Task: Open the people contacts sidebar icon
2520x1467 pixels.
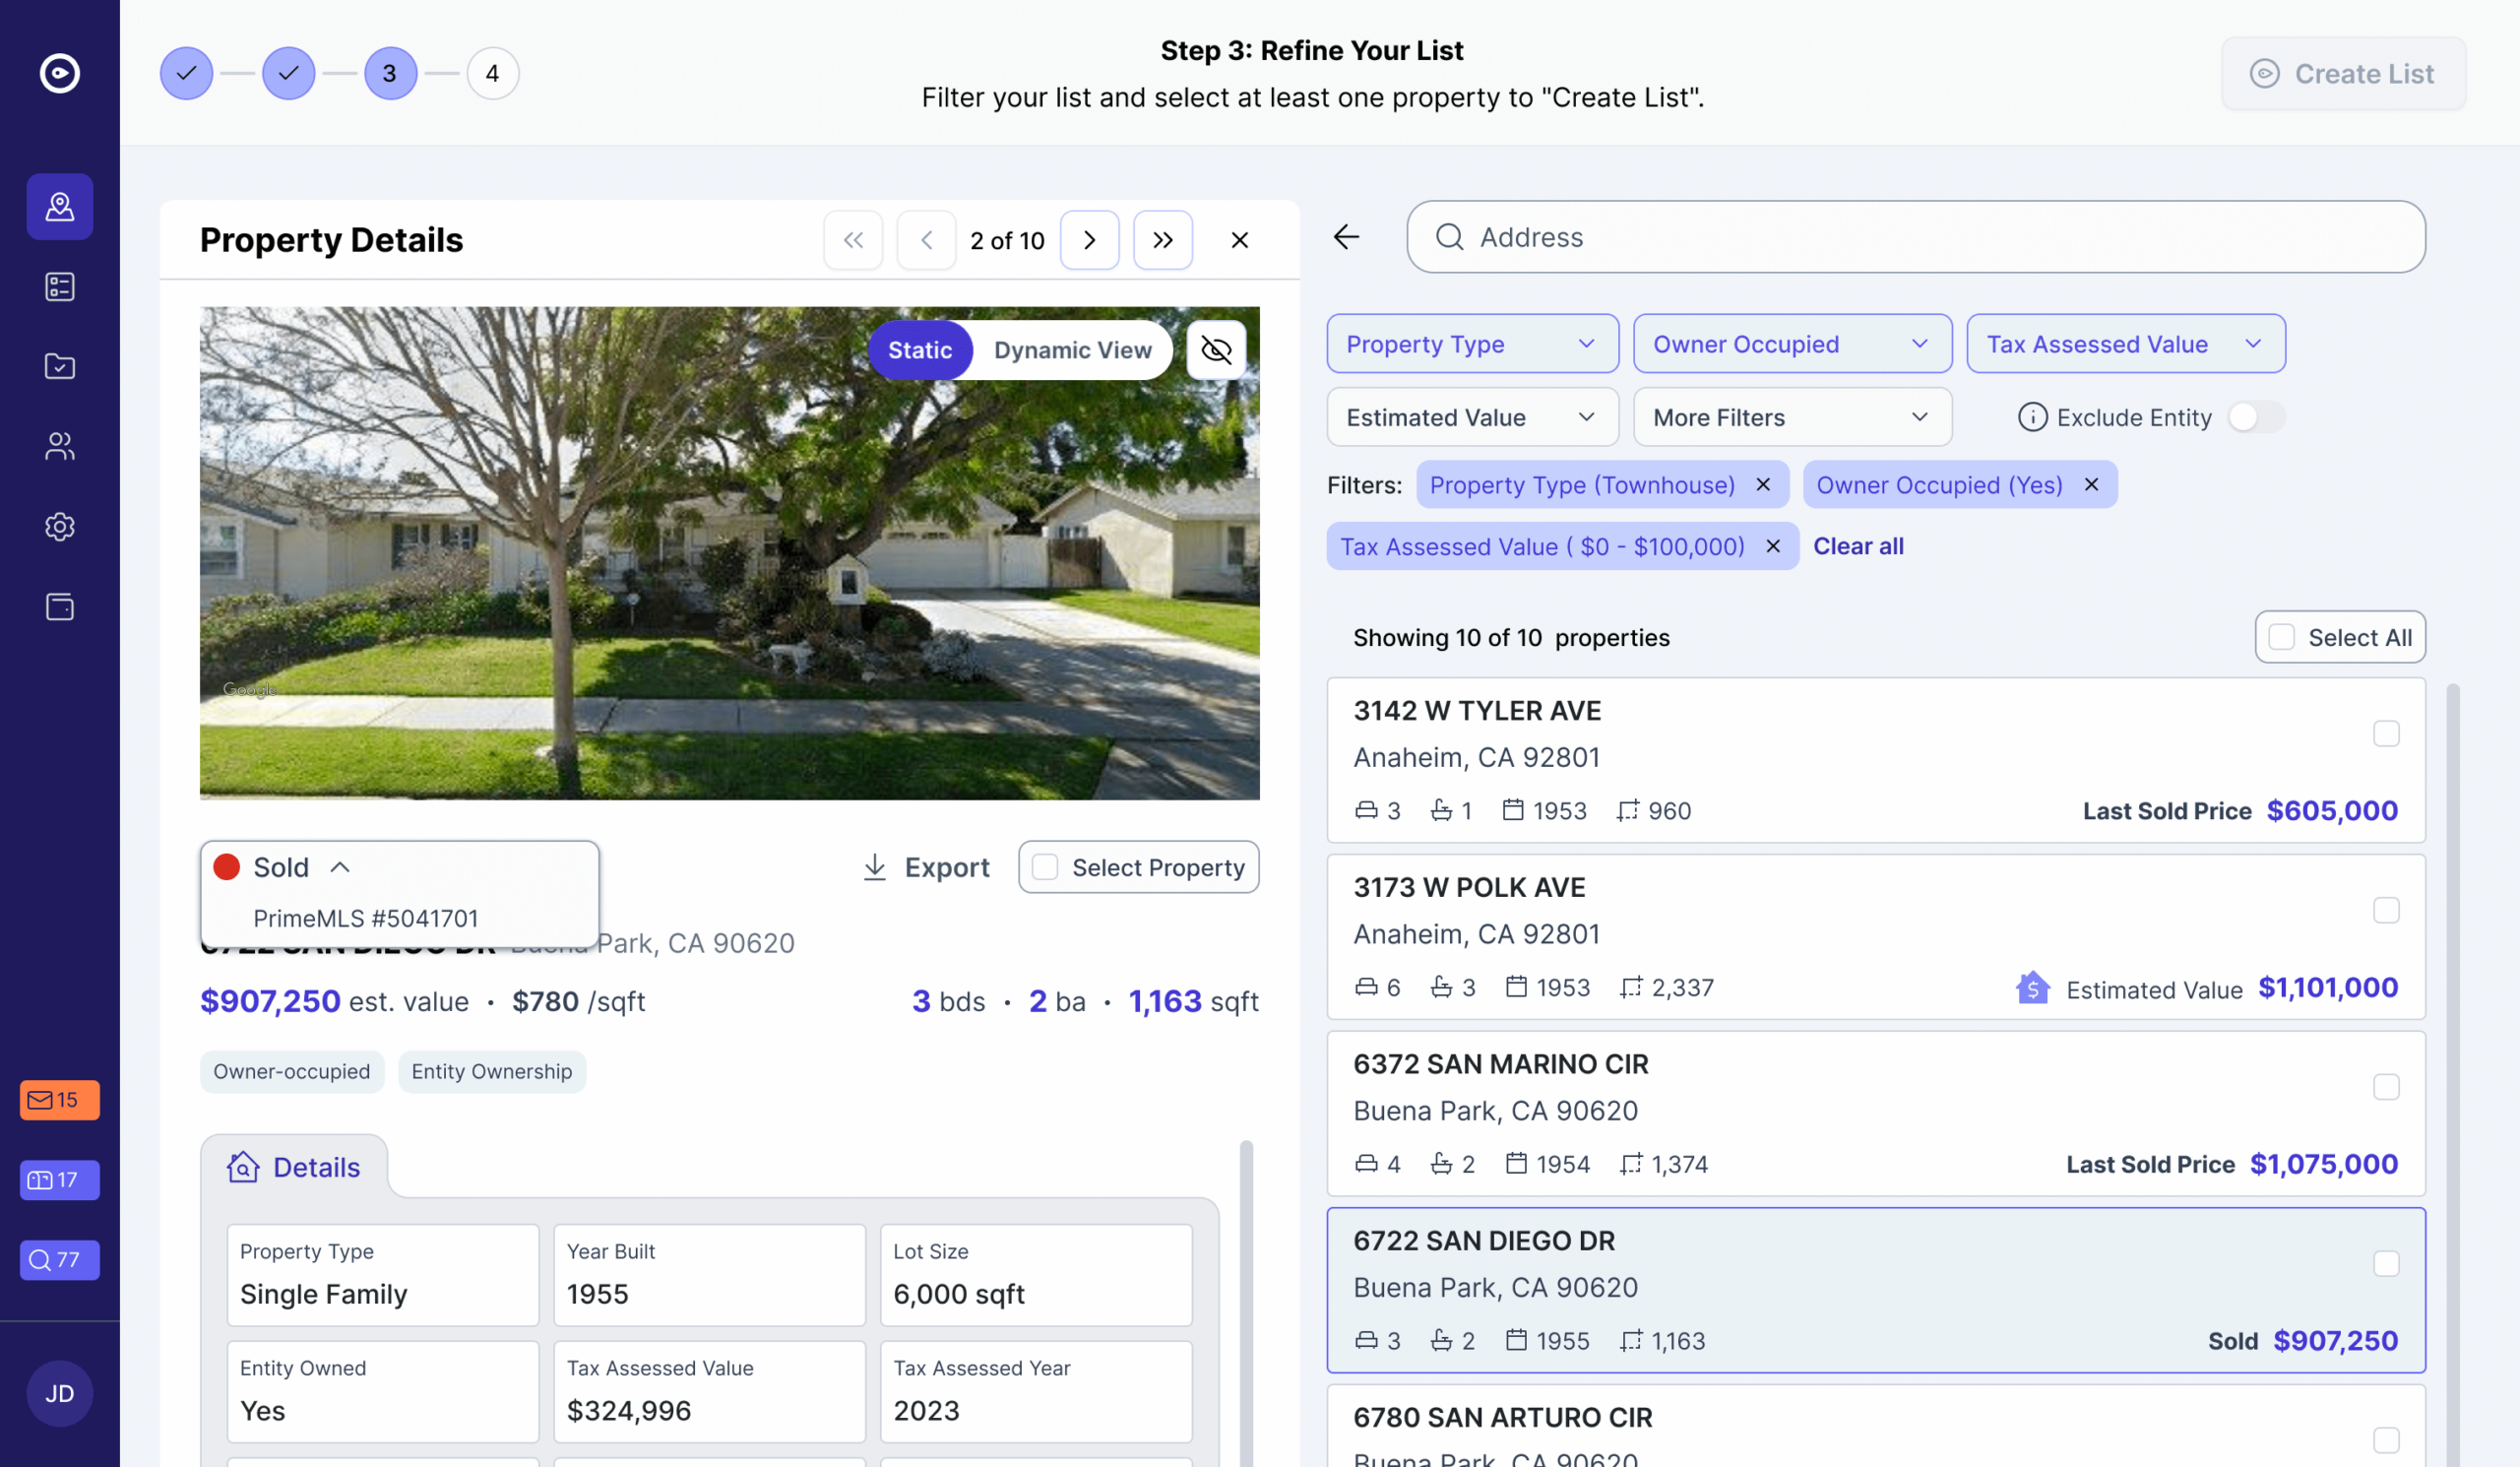Action: (60, 446)
